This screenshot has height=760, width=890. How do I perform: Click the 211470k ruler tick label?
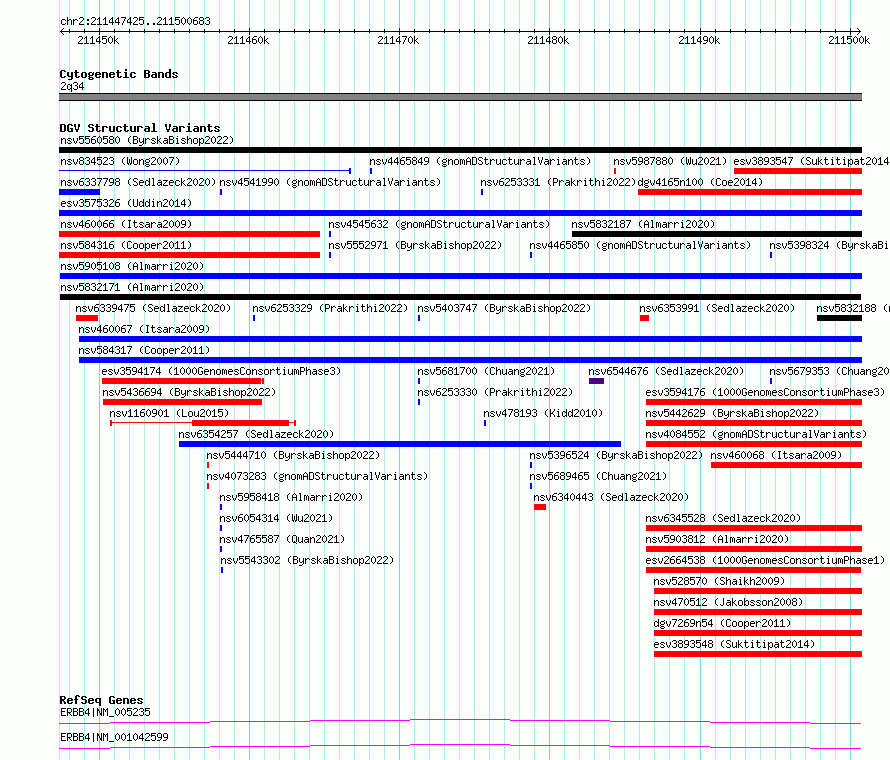[398, 40]
